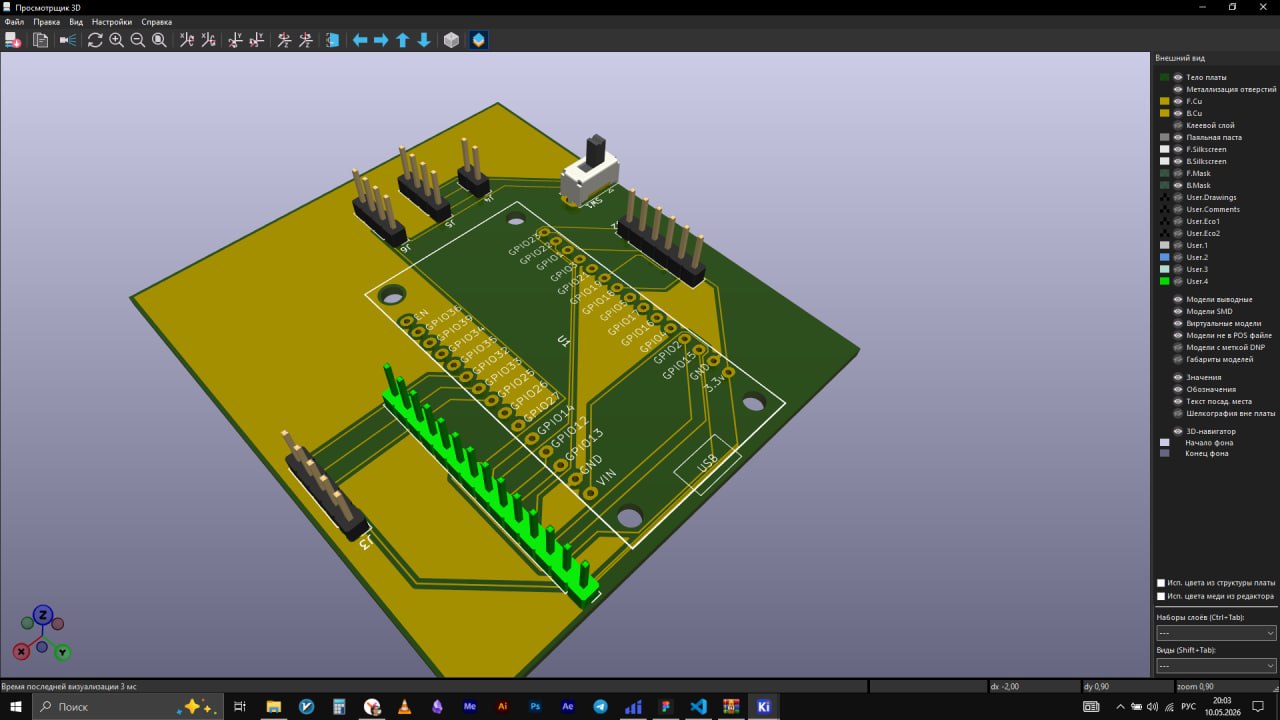The height and width of the screenshot is (720, 1280).
Task: Hide the F.Cu layer
Action: point(1178,101)
